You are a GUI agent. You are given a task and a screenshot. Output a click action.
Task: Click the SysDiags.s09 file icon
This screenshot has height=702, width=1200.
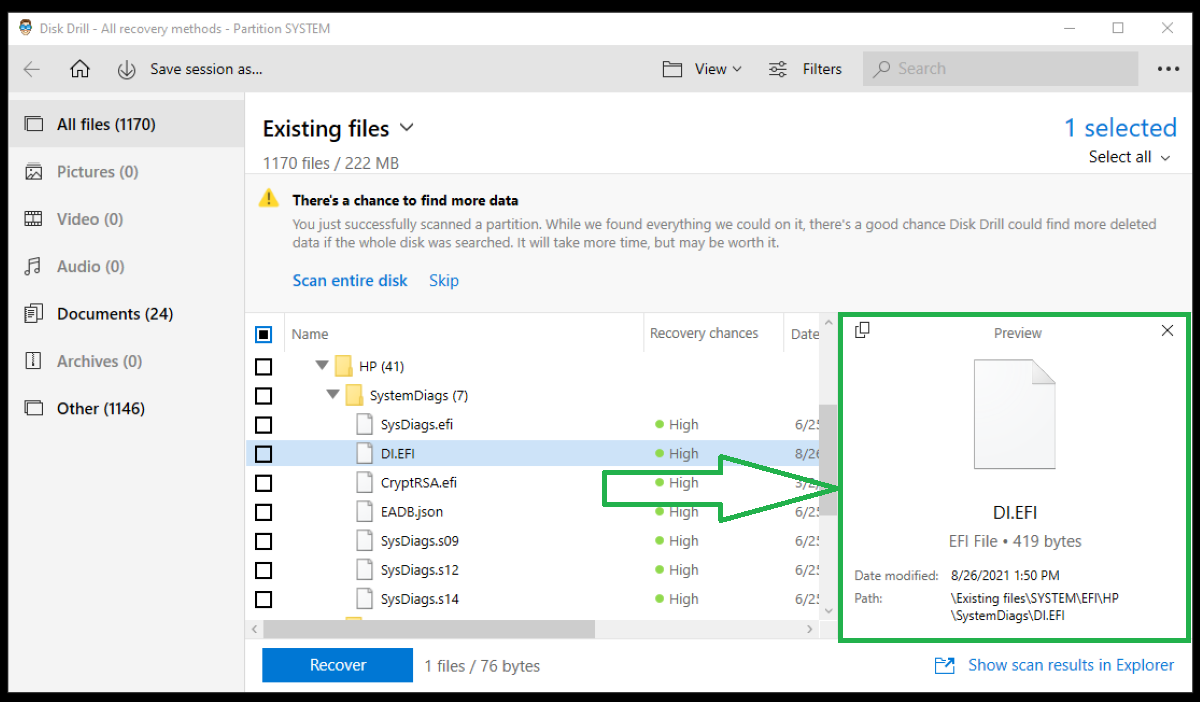click(364, 540)
